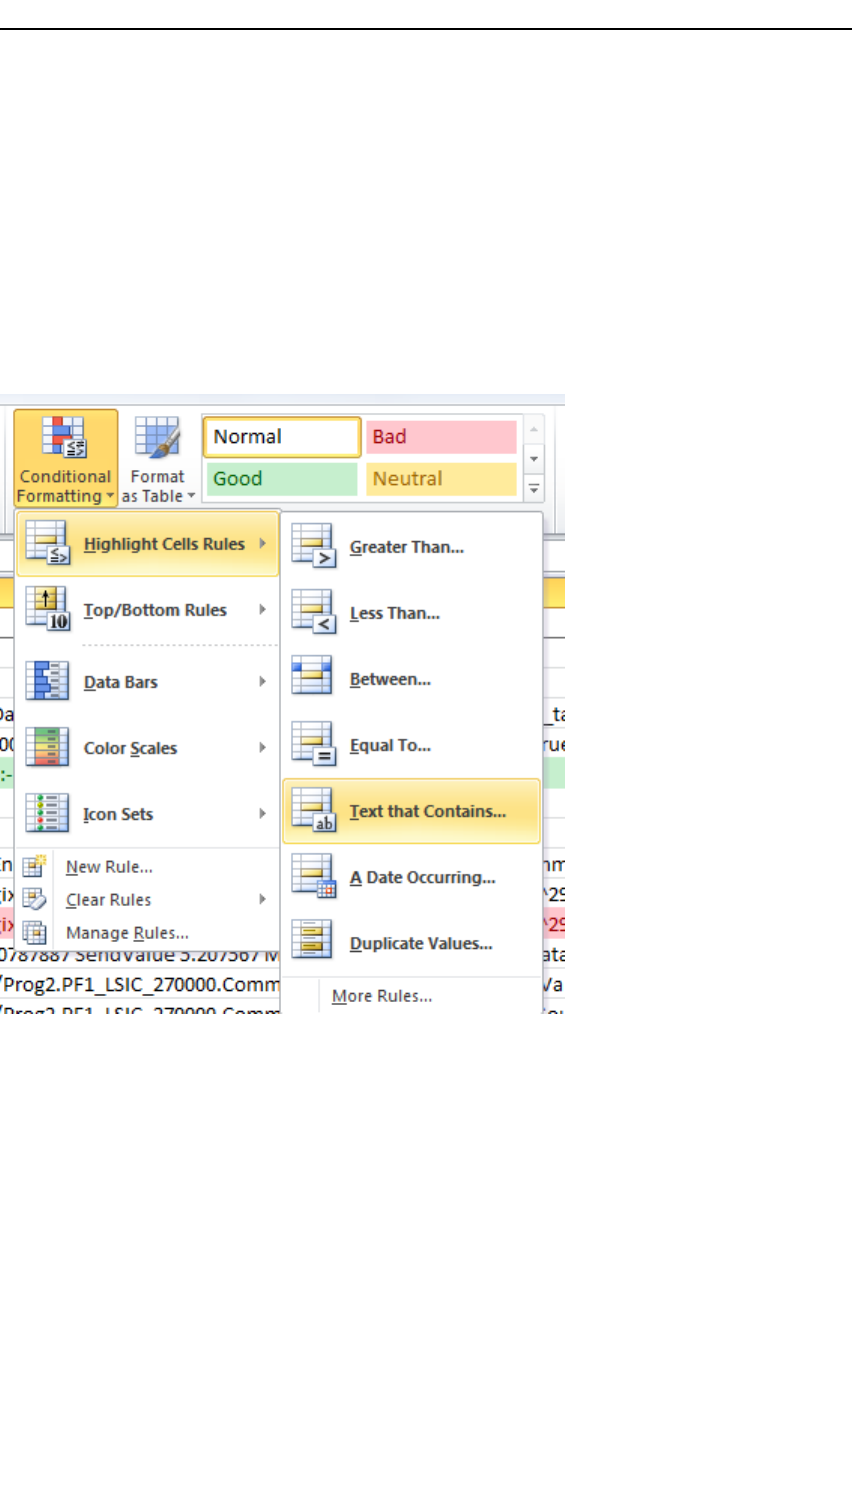Expand arrow next to Data Bars
Screen dimensions: 852x1509
pos(262,681)
